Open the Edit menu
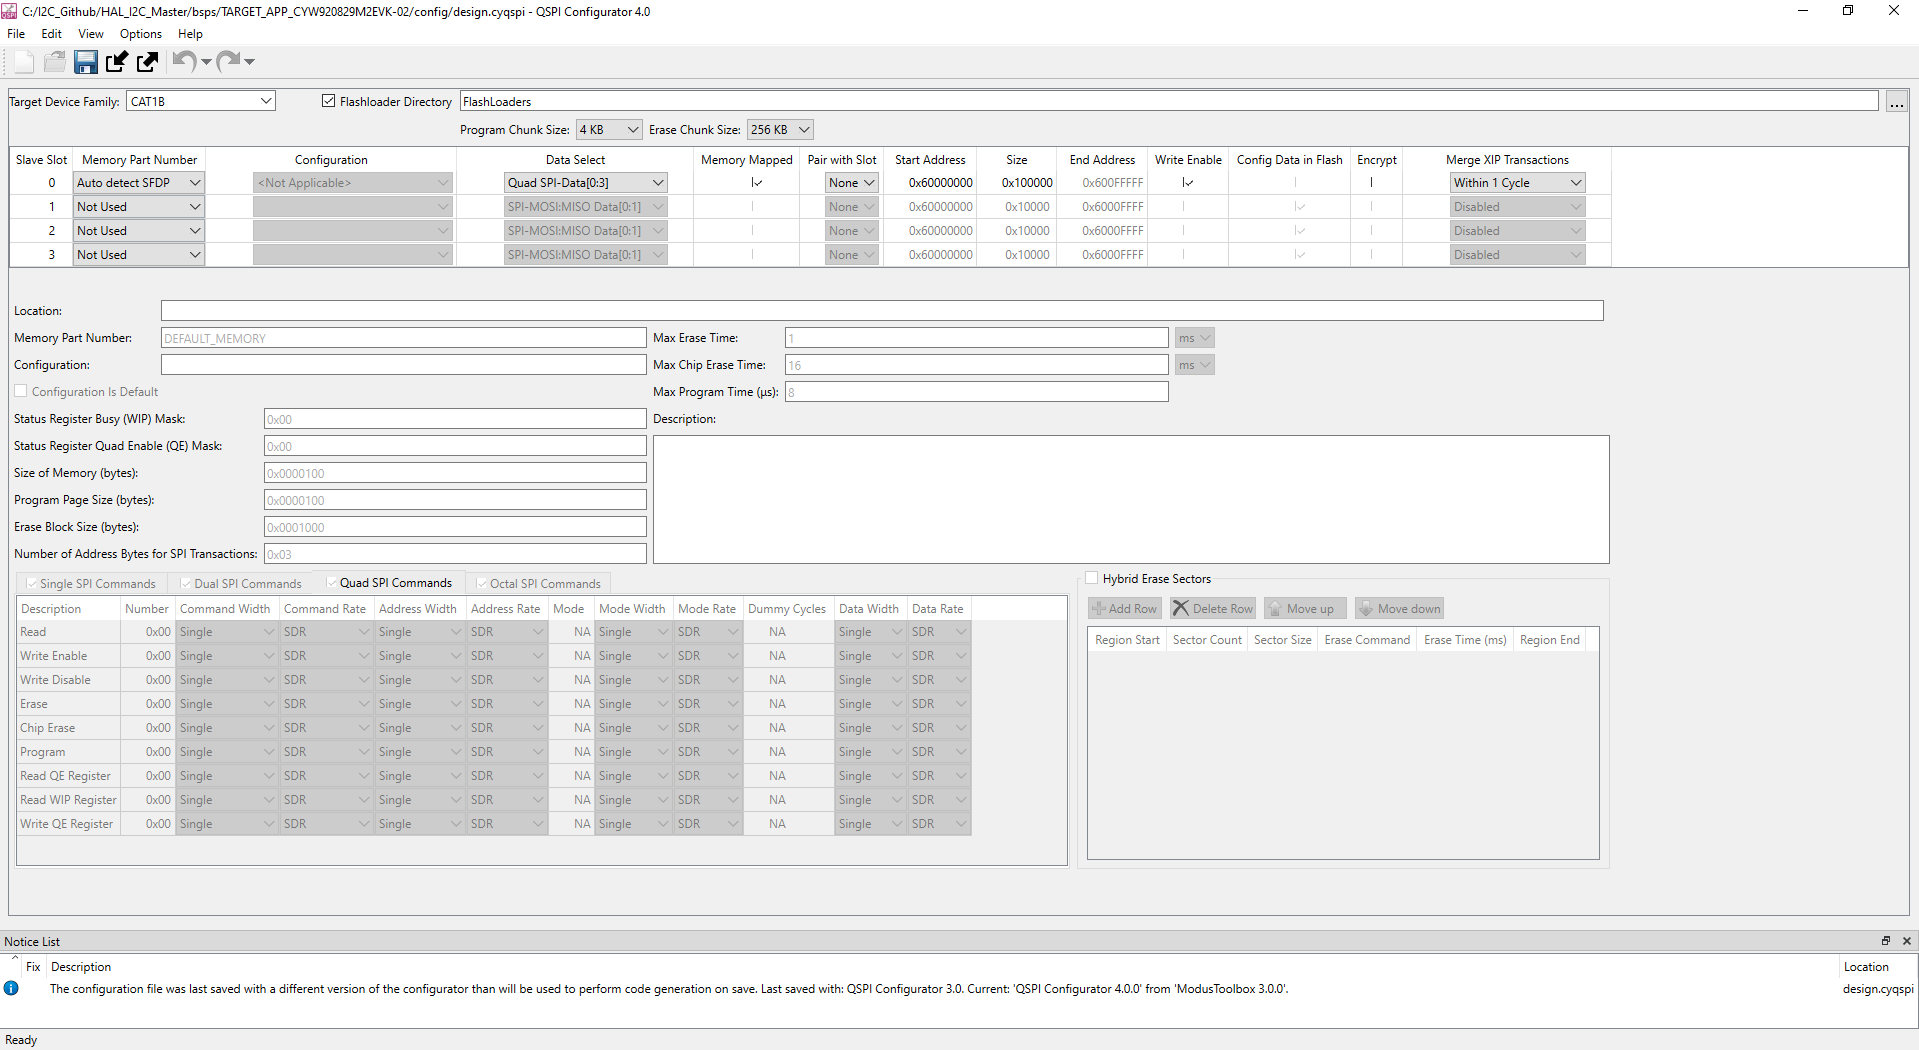Viewport: 1919px width, 1050px height. tap(51, 34)
